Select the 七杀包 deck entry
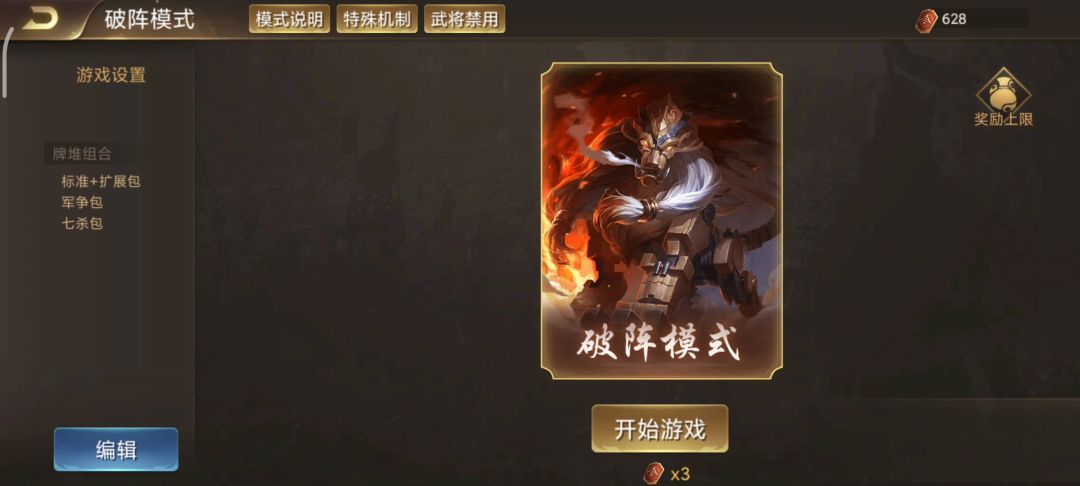Screen dimensions: 1080x486 pyautogui.click(x=82, y=223)
